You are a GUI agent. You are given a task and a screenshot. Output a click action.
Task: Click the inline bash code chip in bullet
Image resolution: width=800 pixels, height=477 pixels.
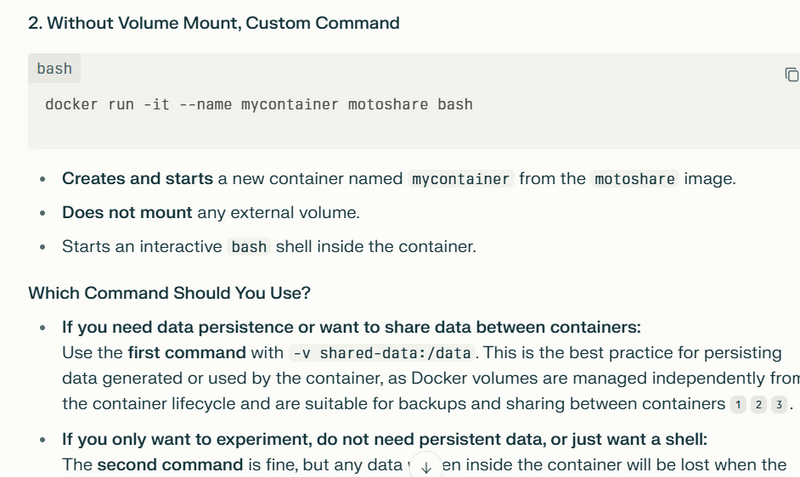(x=249, y=247)
